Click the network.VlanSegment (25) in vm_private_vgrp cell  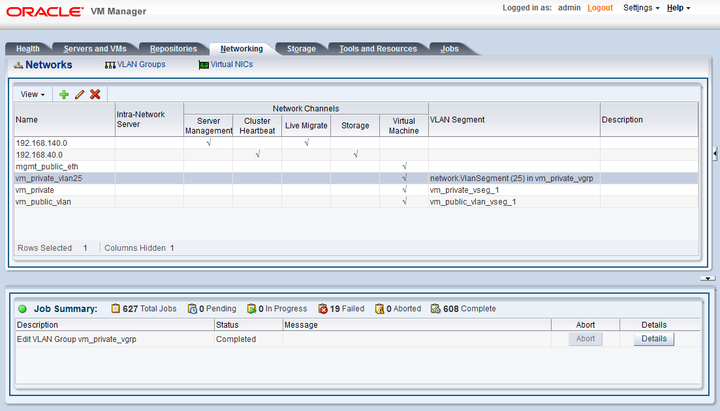[x=512, y=178]
